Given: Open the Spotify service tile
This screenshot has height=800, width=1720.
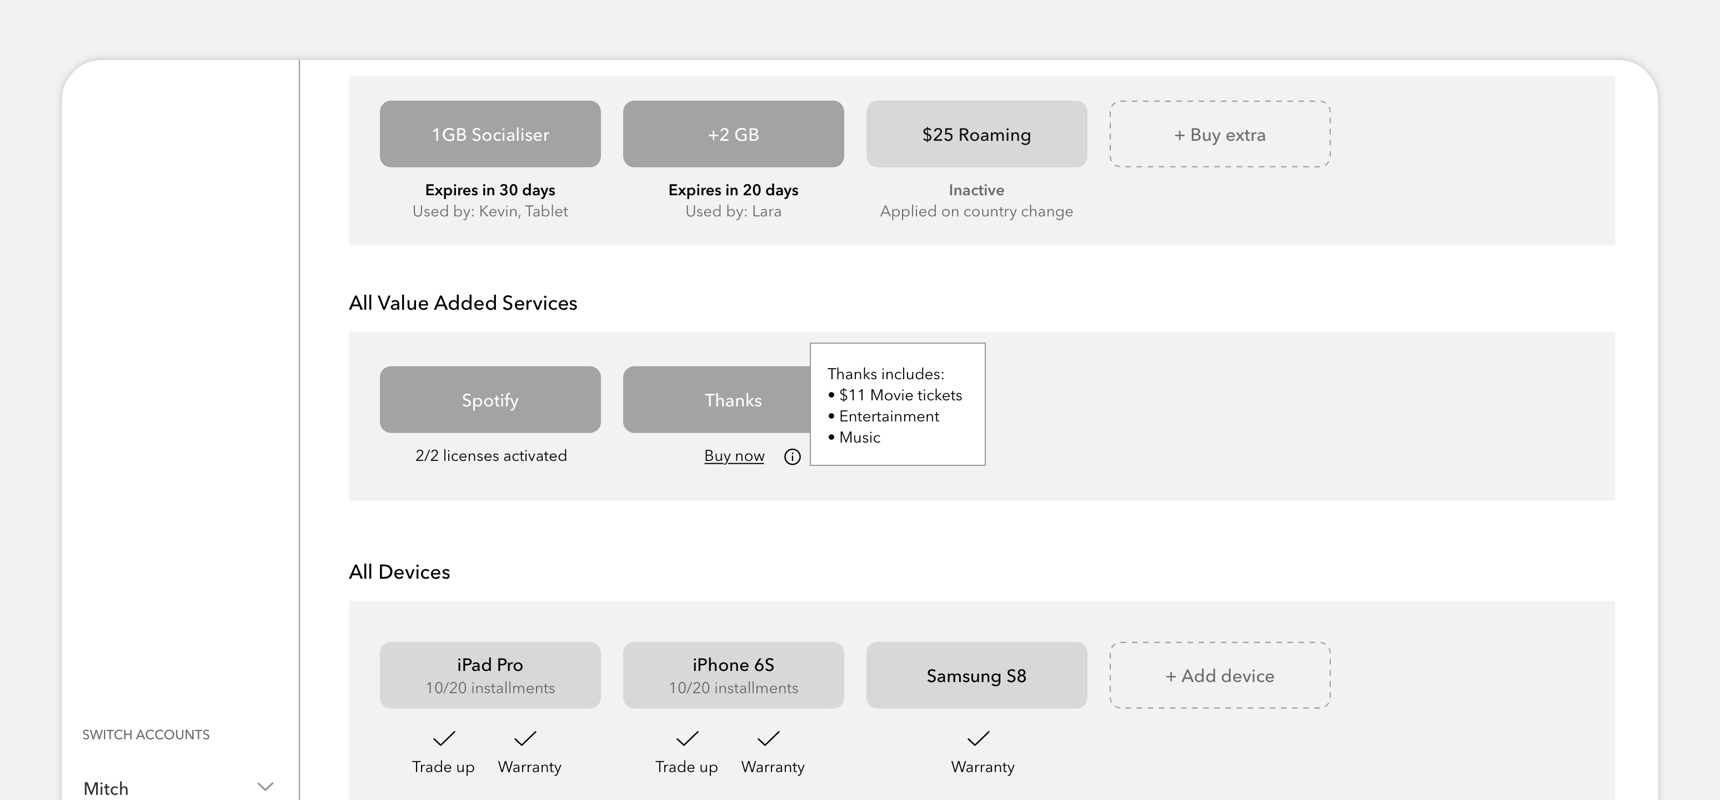Looking at the screenshot, I should (490, 400).
